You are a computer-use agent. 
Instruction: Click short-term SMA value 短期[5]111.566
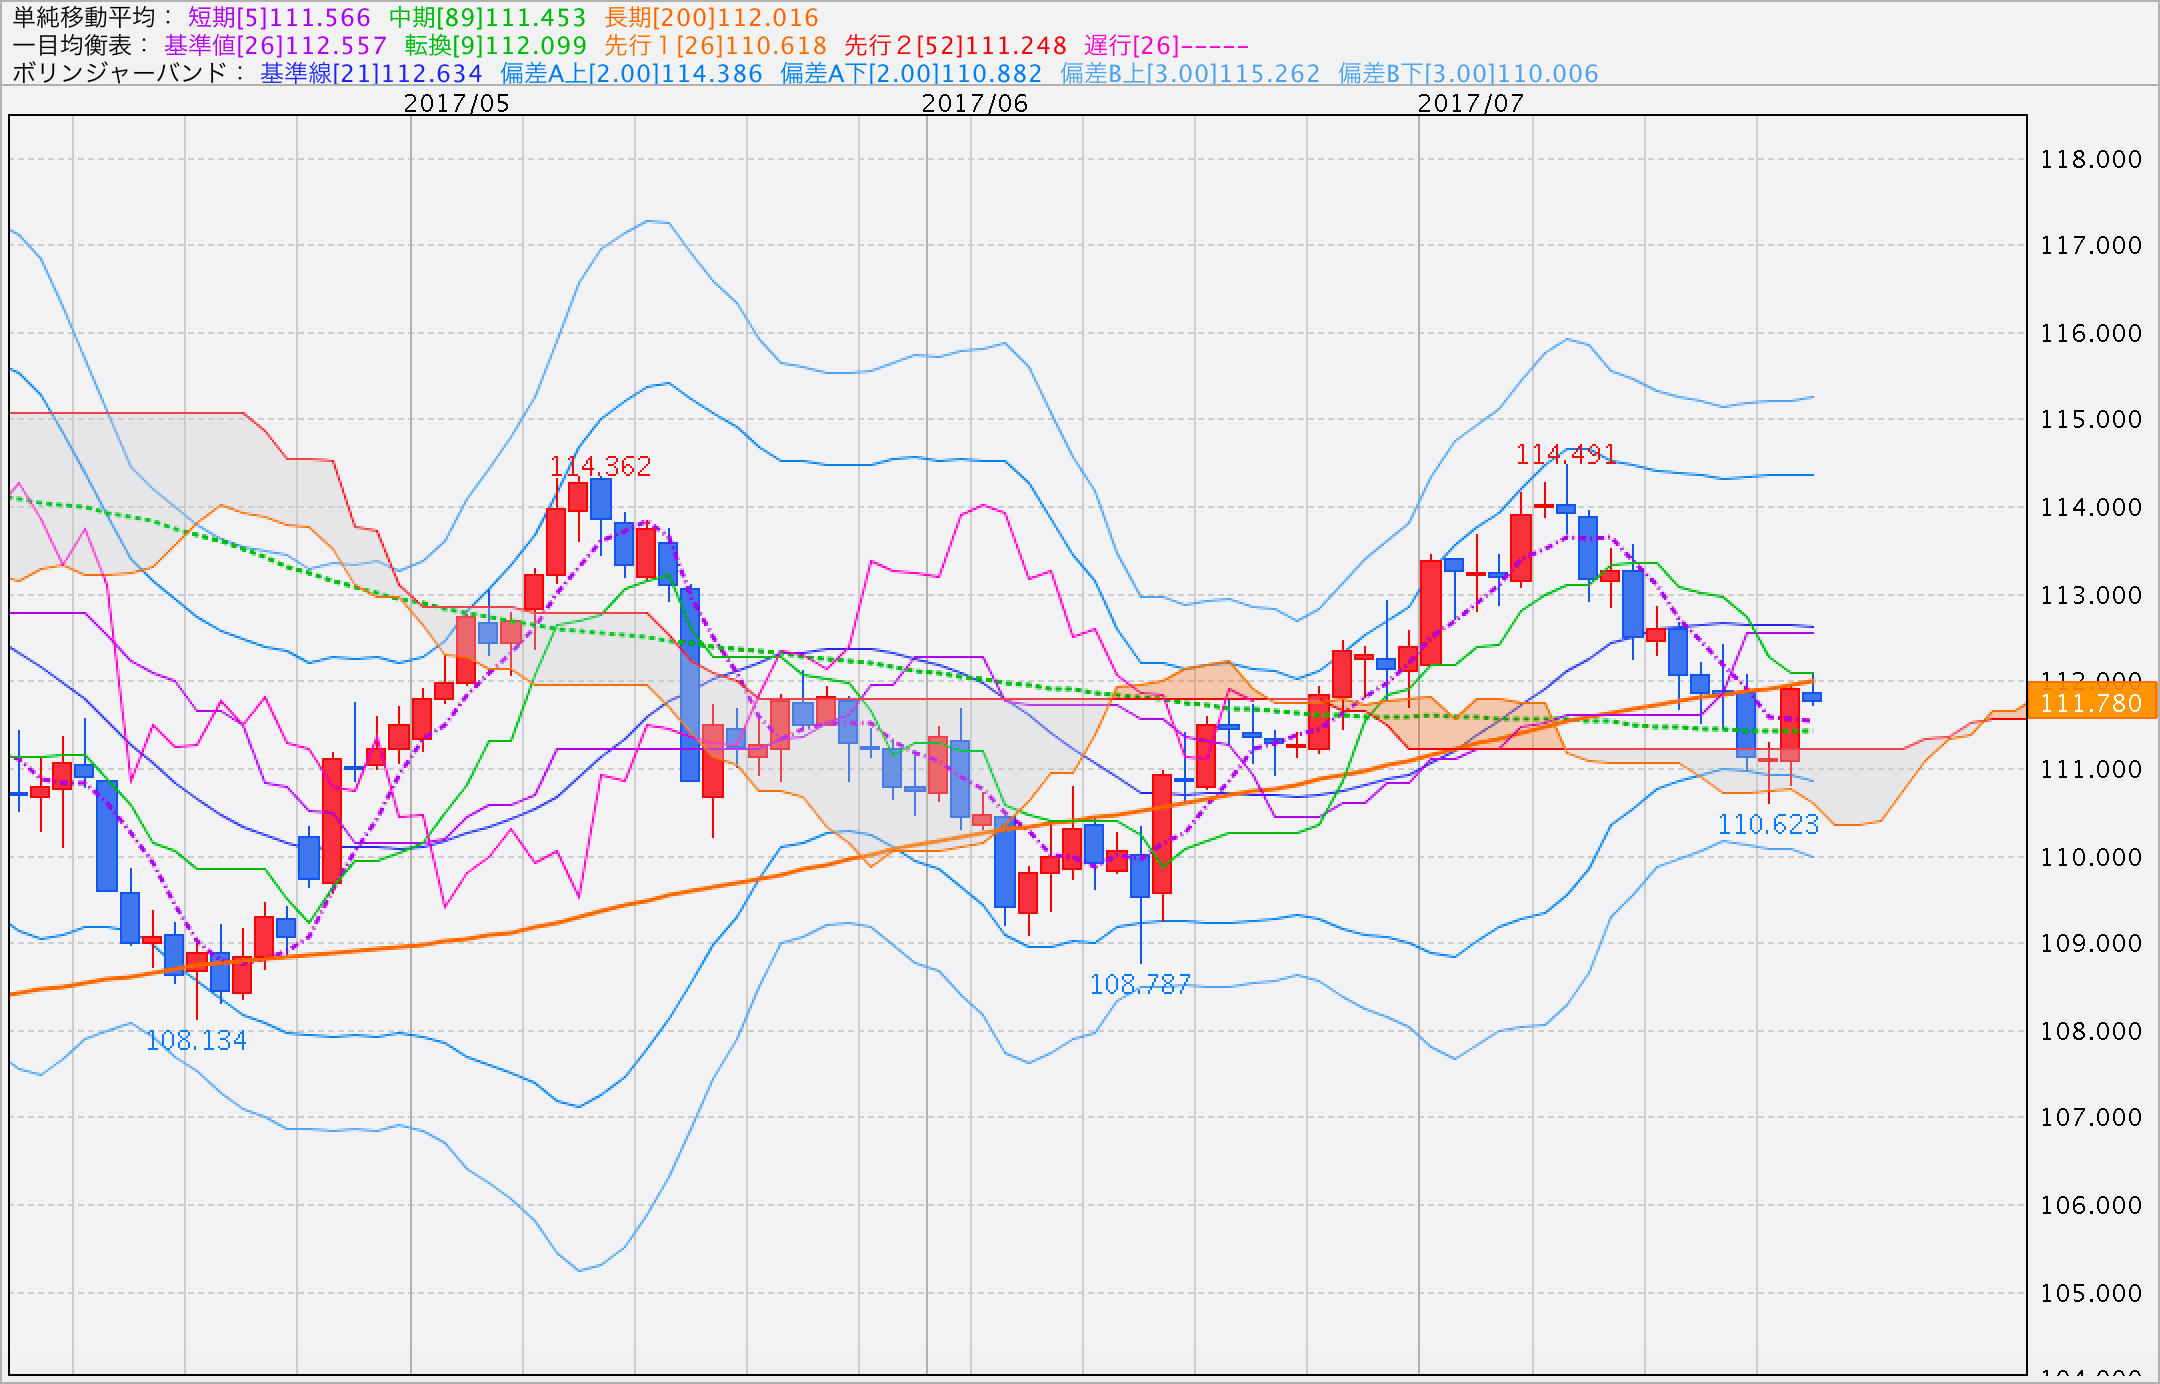[279, 17]
